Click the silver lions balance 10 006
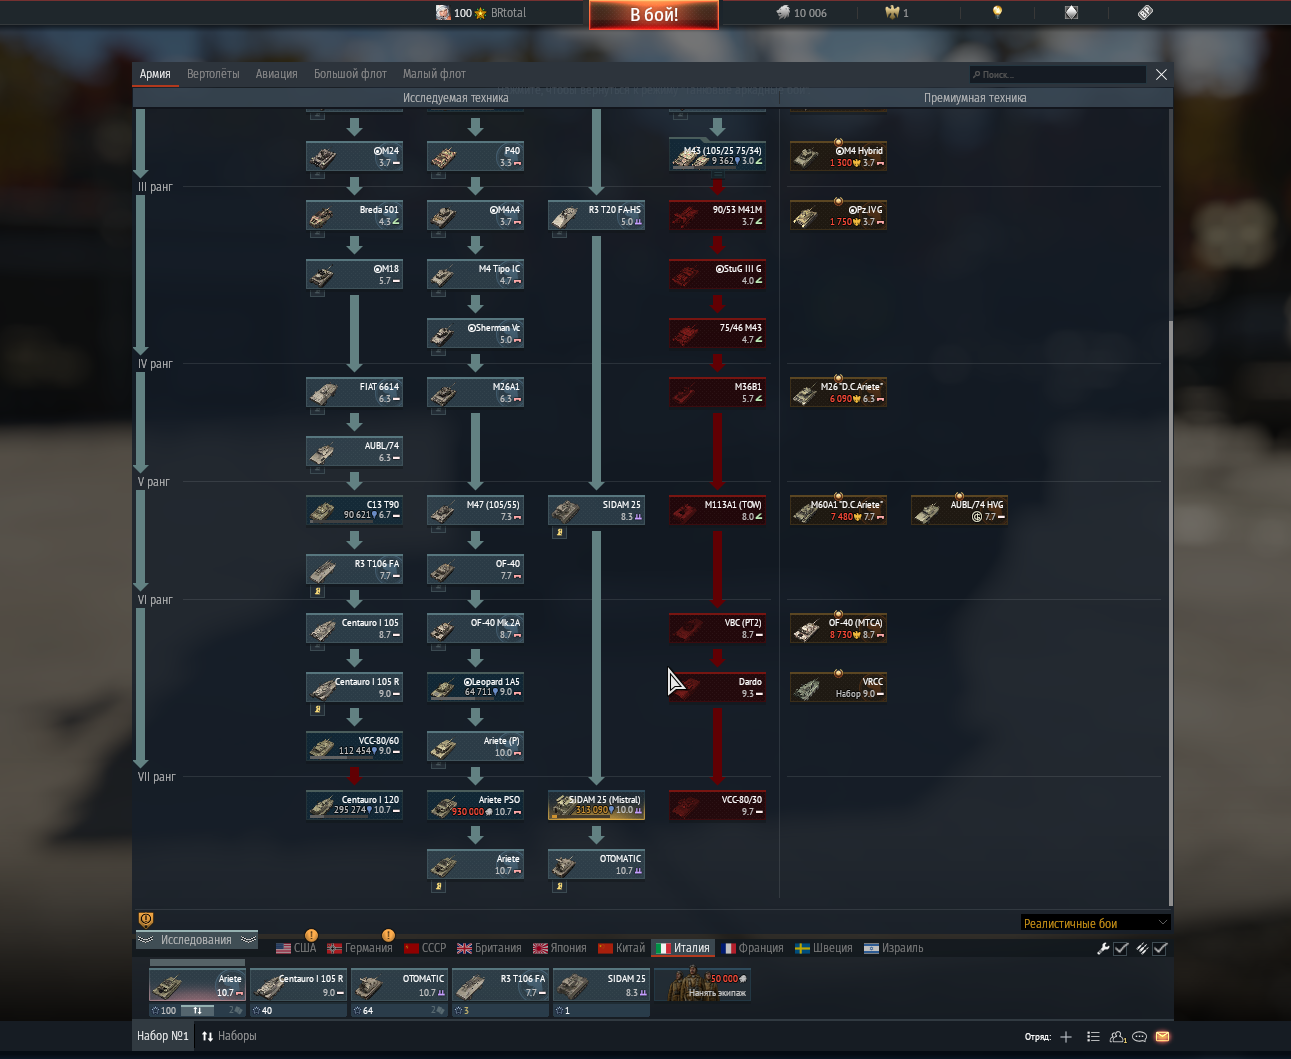Image resolution: width=1291 pixels, height=1059 pixels. 802,13
